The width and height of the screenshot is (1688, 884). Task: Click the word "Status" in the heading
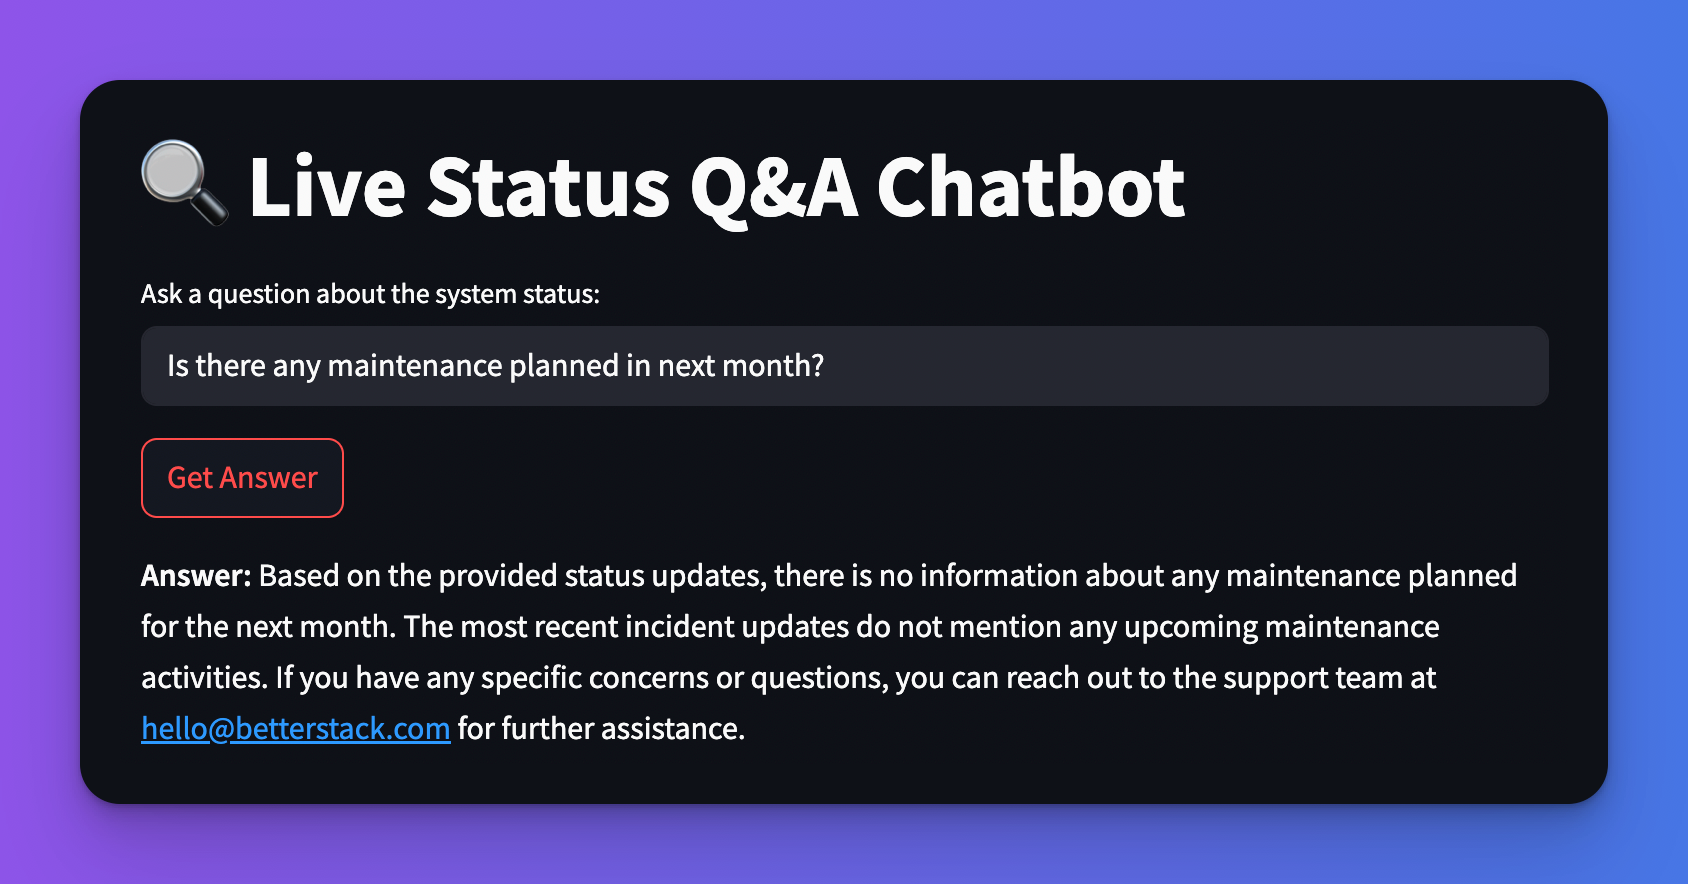click(548, 187)
